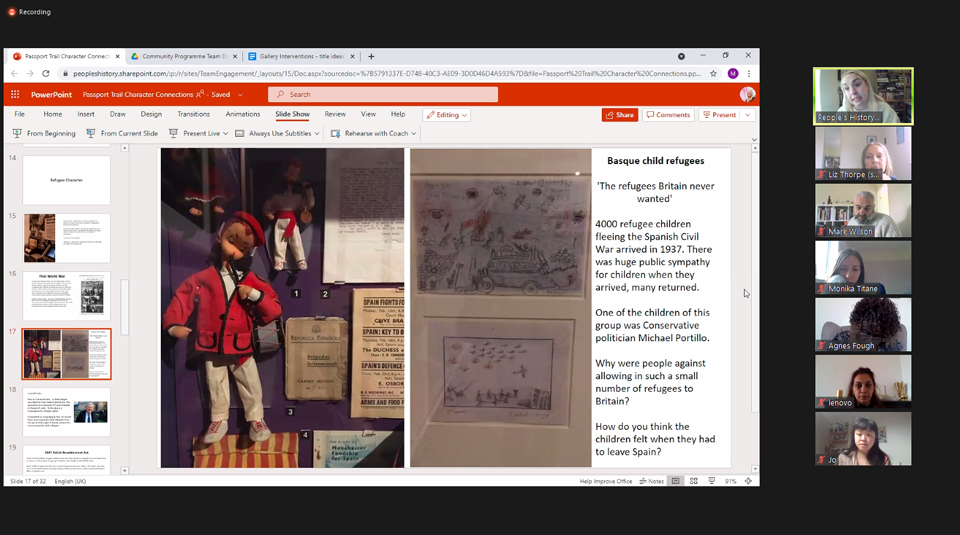Viewport: 960px width, 535px height.
Task: Close the Community Programme Team tab
Action: point(235,56)
